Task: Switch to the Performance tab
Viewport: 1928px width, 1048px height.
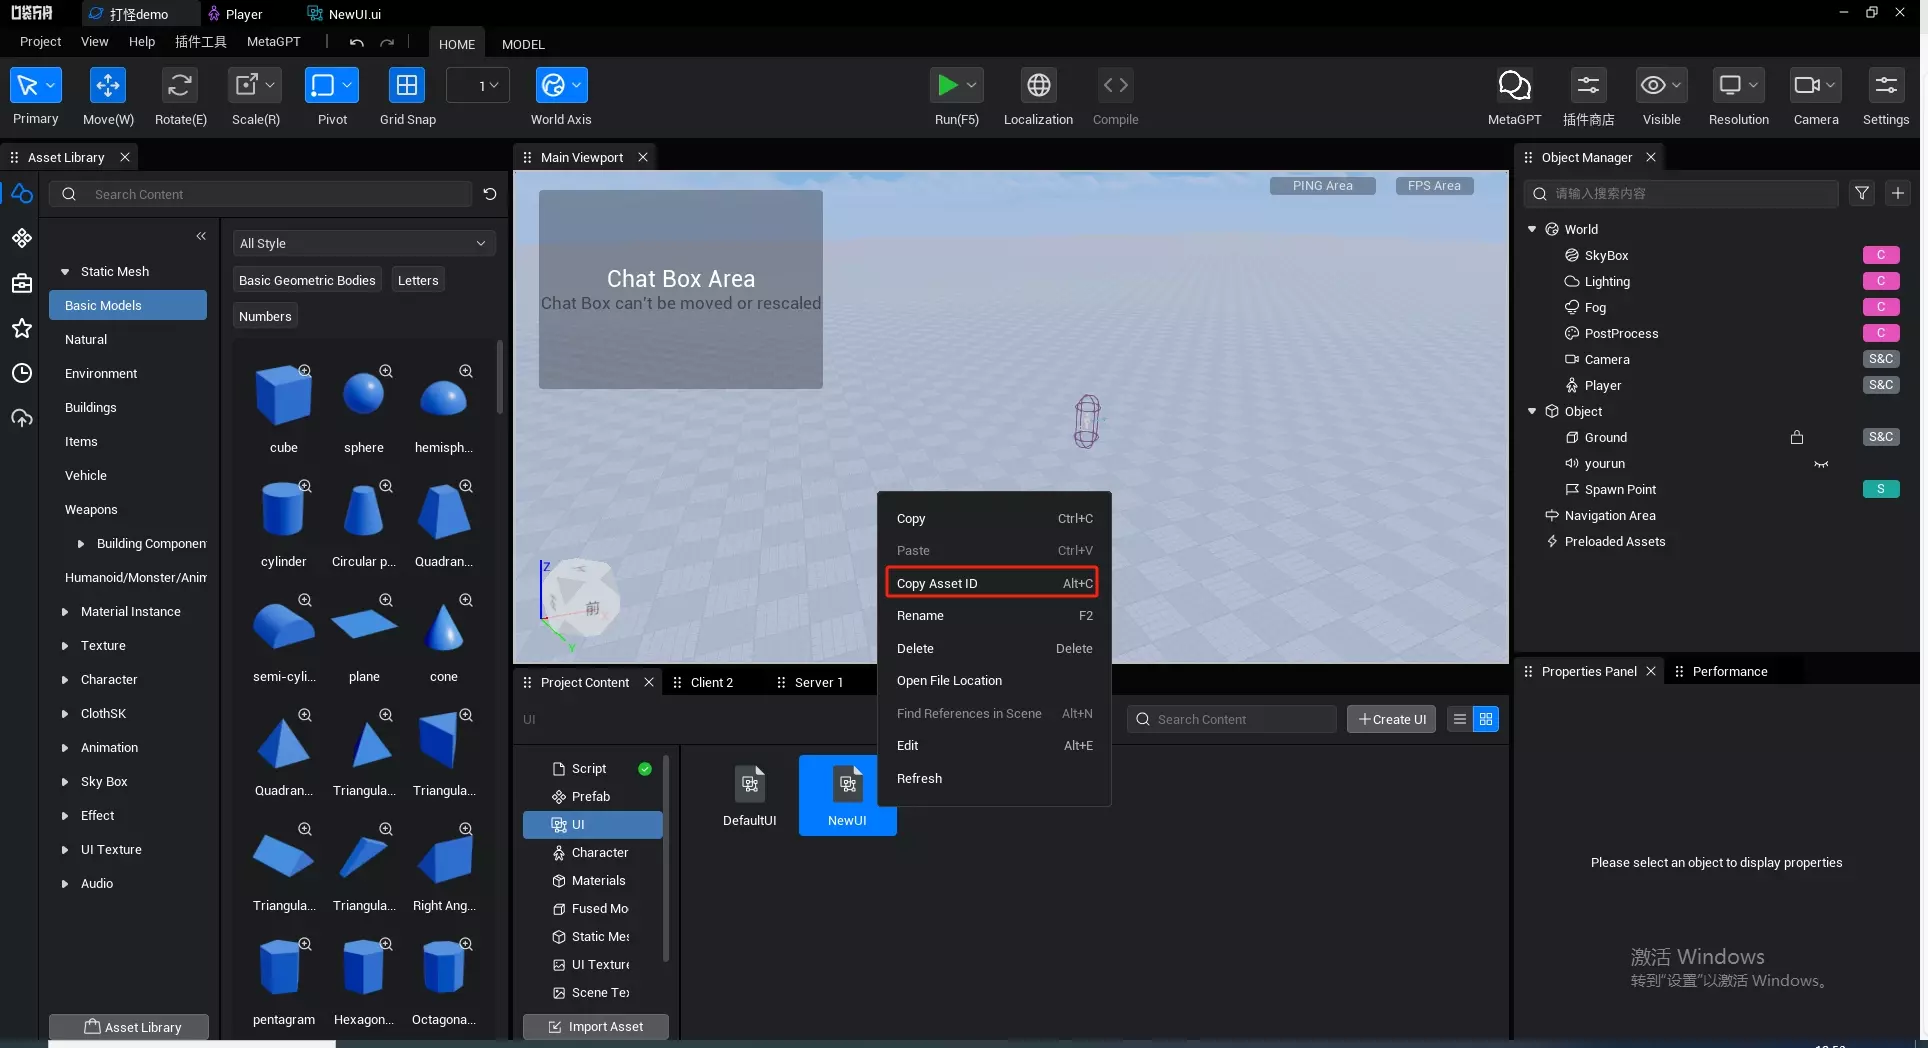Action: tap(1729, 671)
